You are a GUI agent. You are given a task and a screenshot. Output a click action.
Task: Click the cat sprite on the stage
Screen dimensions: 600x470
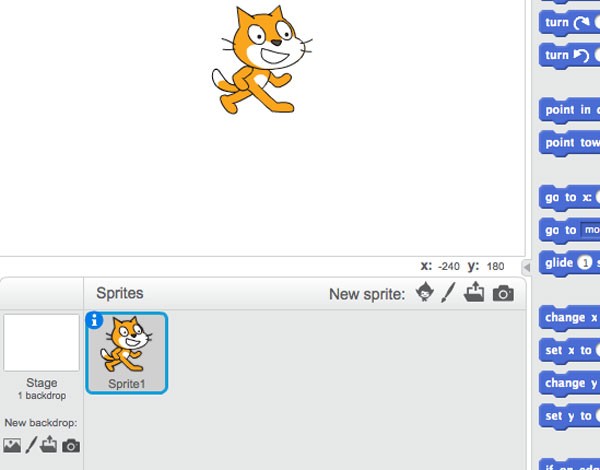pos(262,60)
